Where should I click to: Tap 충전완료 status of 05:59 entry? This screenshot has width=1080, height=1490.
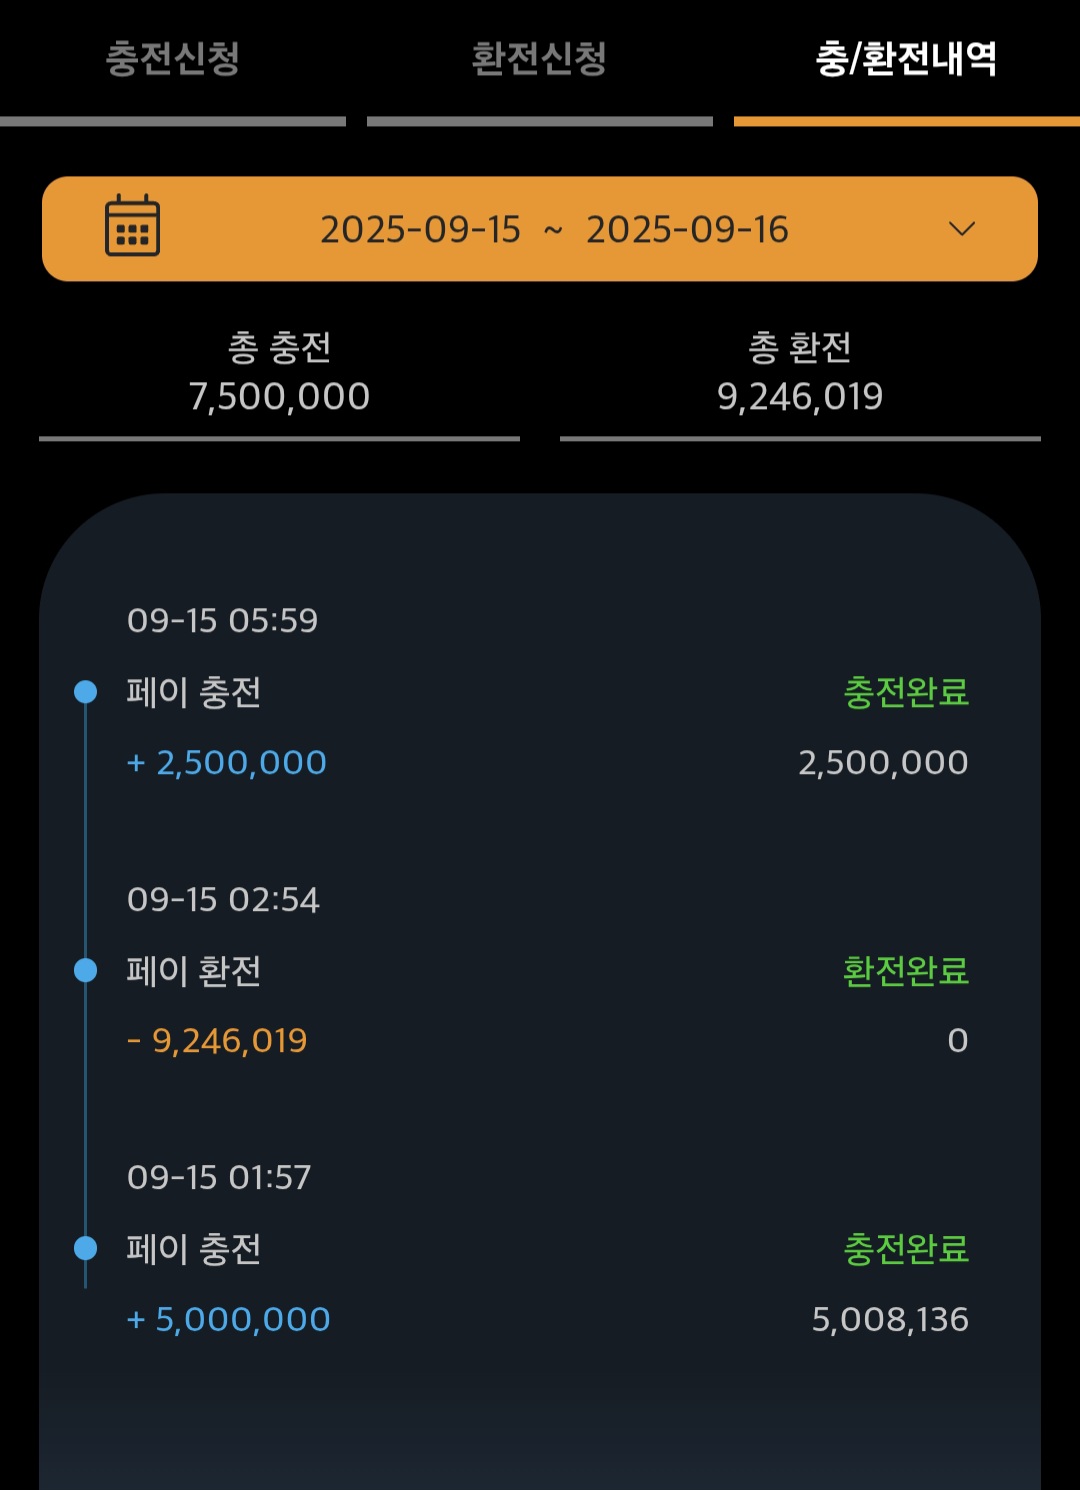pyautogui.click(x=906, y=692)
